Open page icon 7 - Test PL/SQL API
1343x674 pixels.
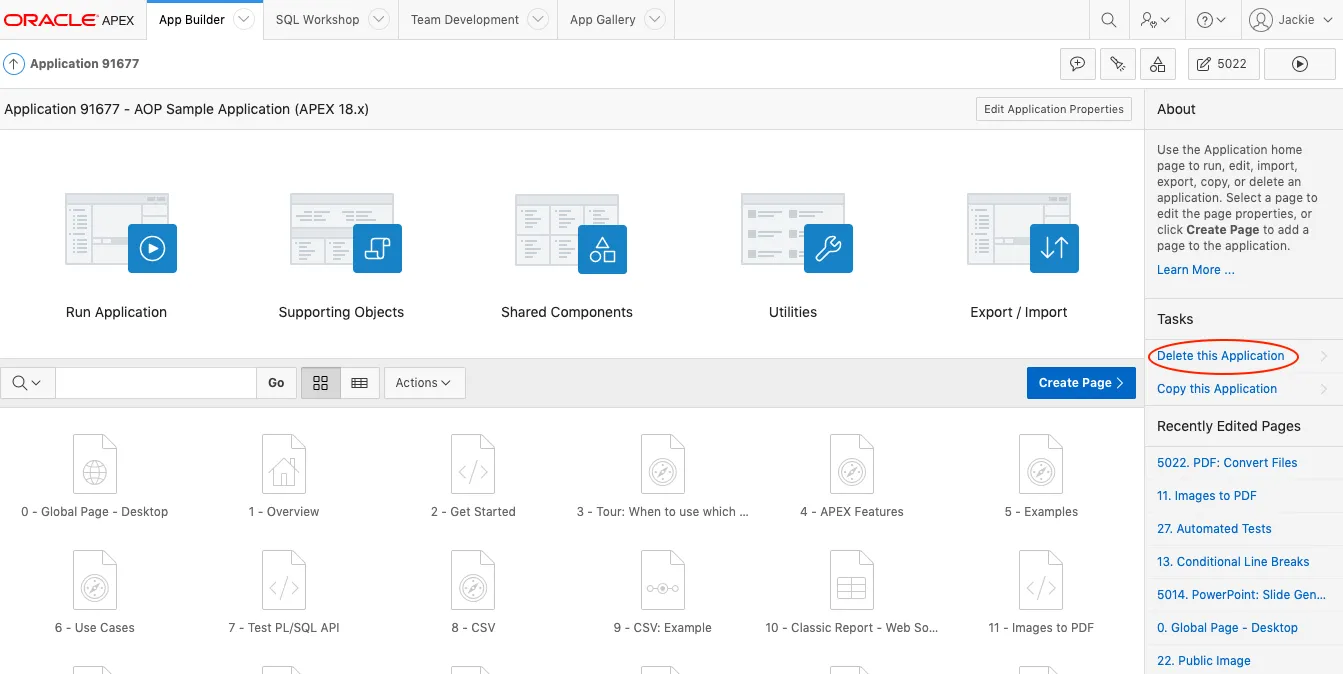click(284, 580)
